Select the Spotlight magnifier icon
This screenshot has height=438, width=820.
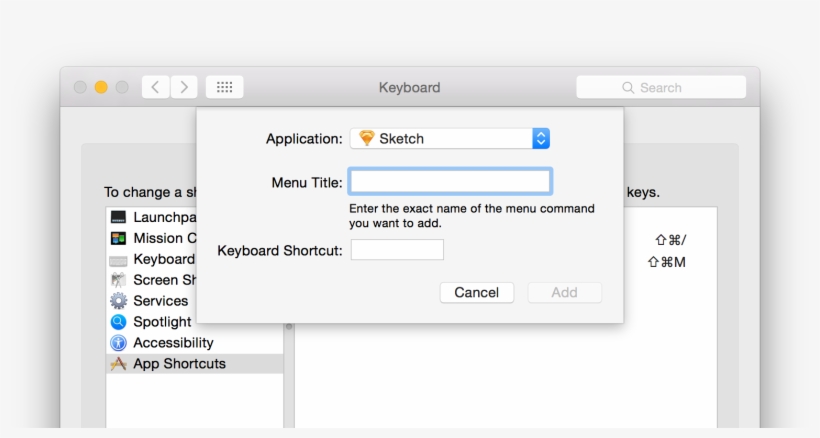(x=118, y=322)
